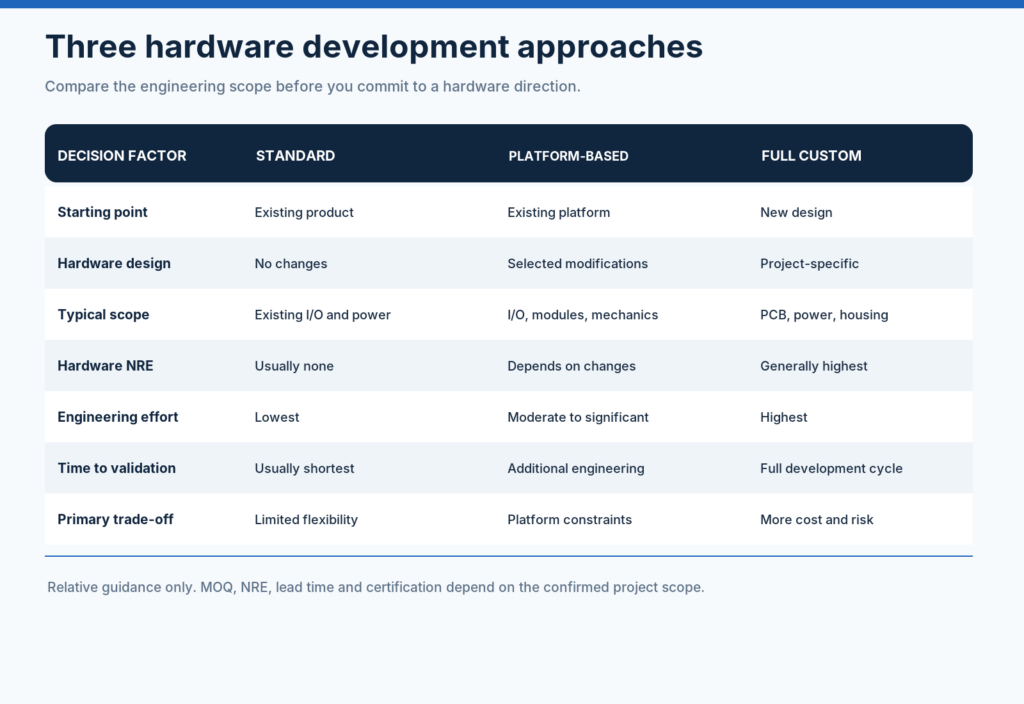The width and height of the screenshot is (1024, 704).
Task: Click the 'Additional engineering' cell
Action: point(576,468)
